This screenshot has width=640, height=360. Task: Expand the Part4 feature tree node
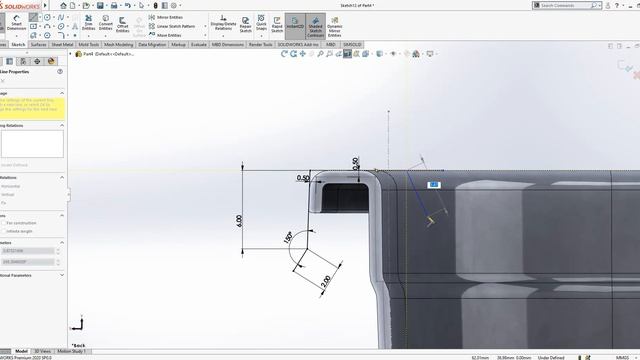(70, 54)
